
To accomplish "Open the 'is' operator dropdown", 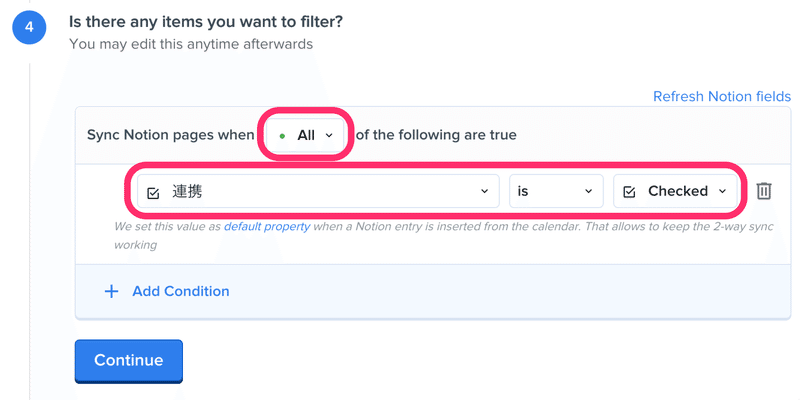I will tap(556, 191).
